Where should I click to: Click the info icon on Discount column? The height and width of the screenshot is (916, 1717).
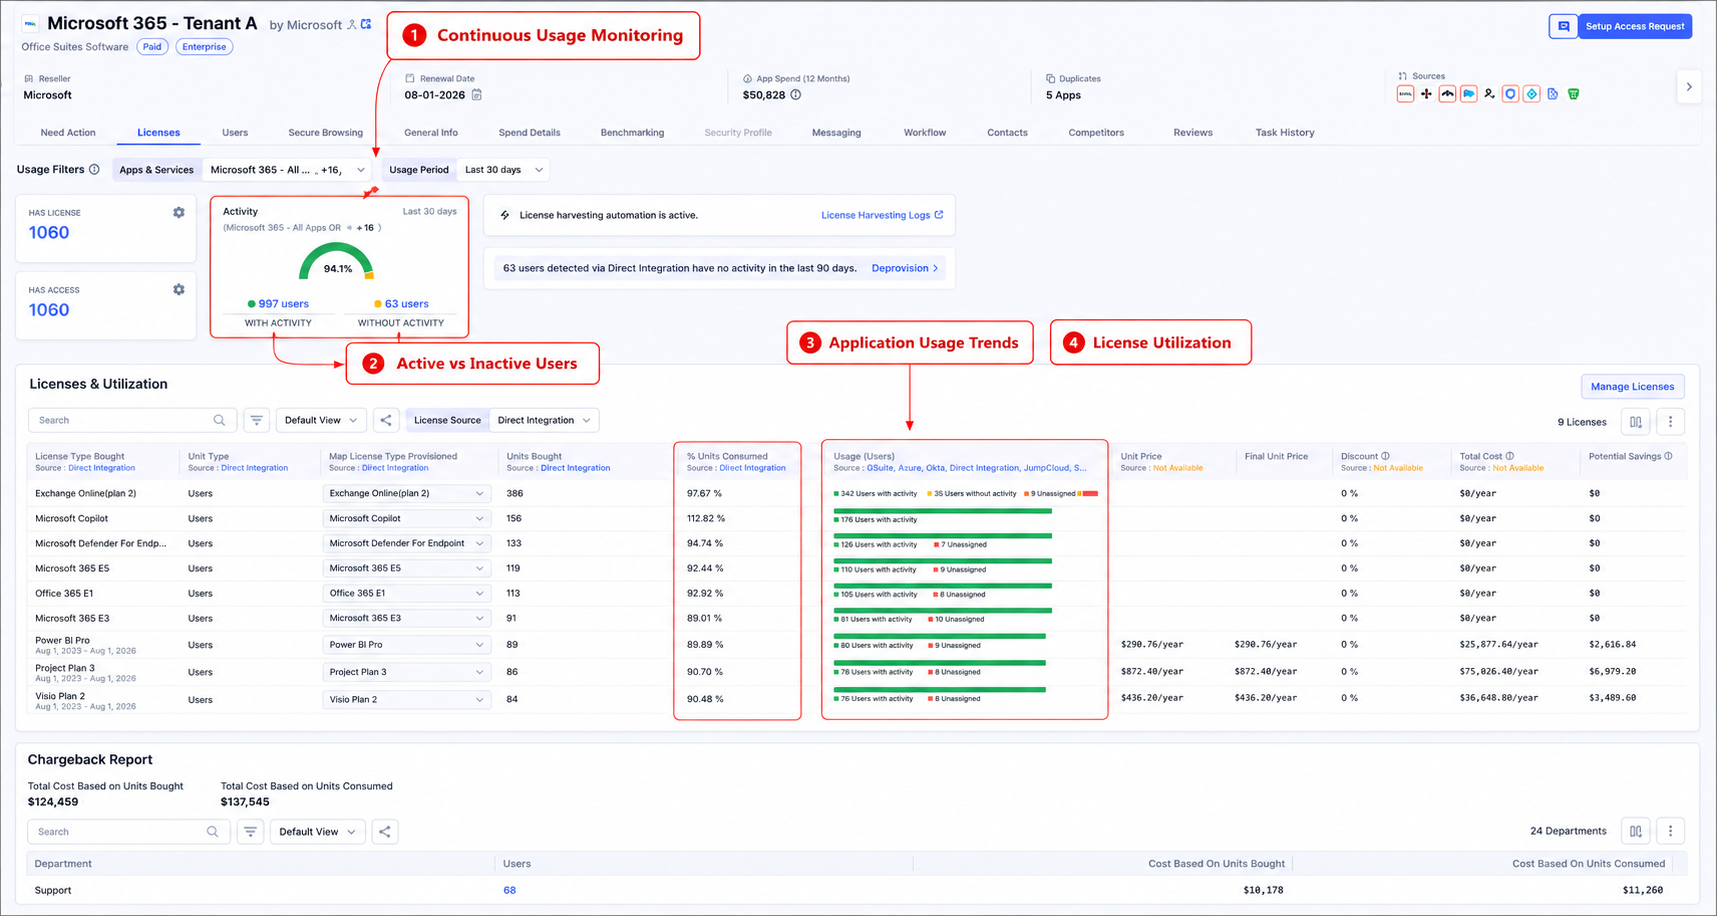point(1385,456)
